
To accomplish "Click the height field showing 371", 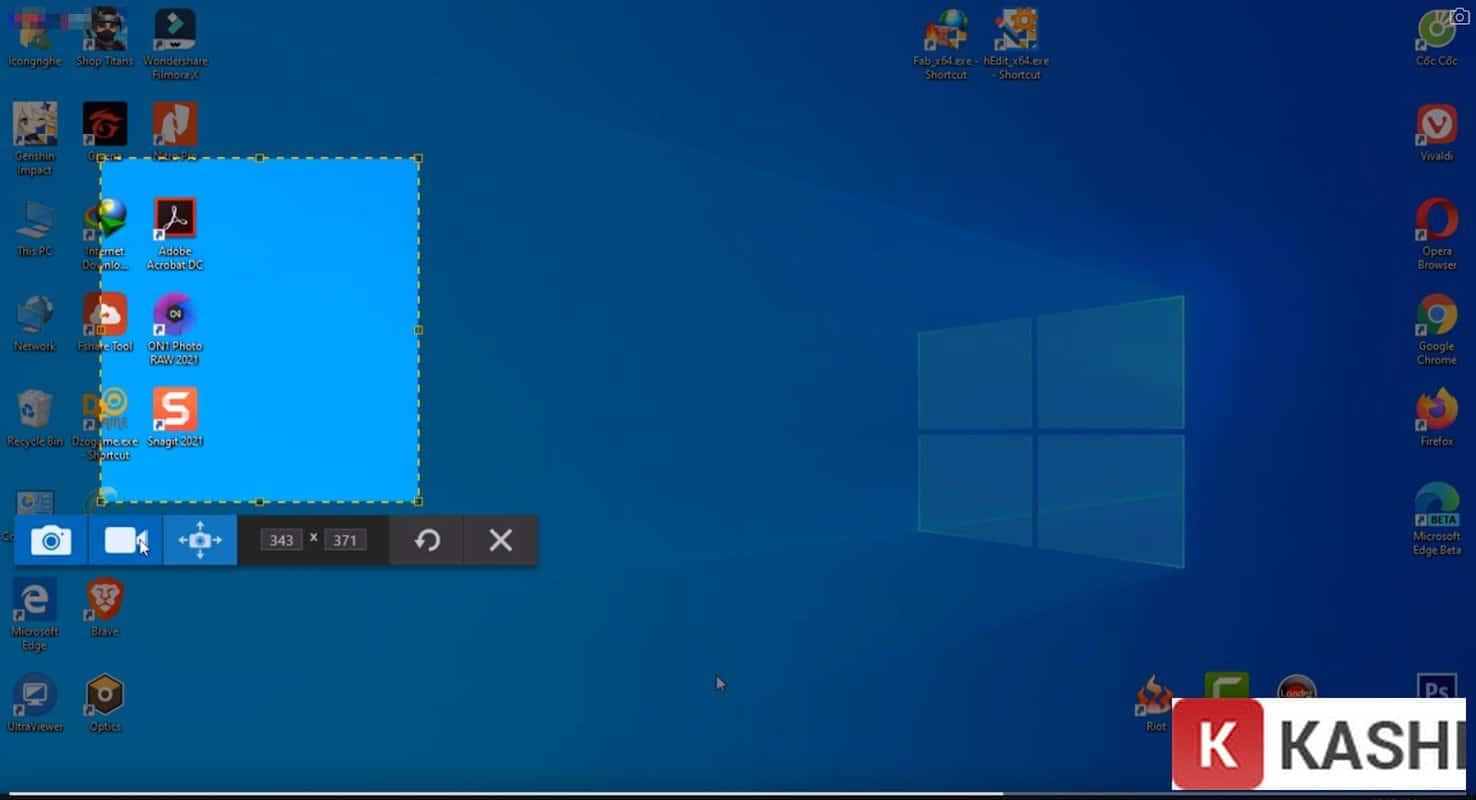I will [x=345, y=540].
